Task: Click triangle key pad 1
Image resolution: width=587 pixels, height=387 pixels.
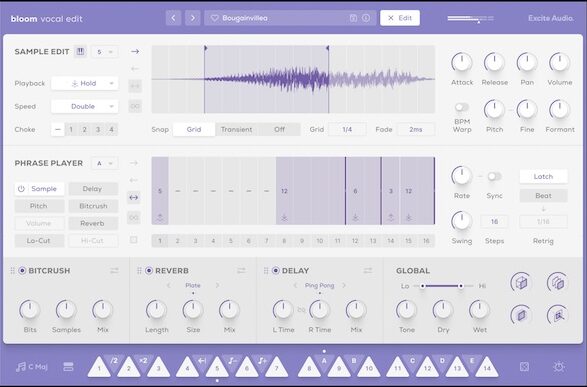Action: (x=99, y=367)
